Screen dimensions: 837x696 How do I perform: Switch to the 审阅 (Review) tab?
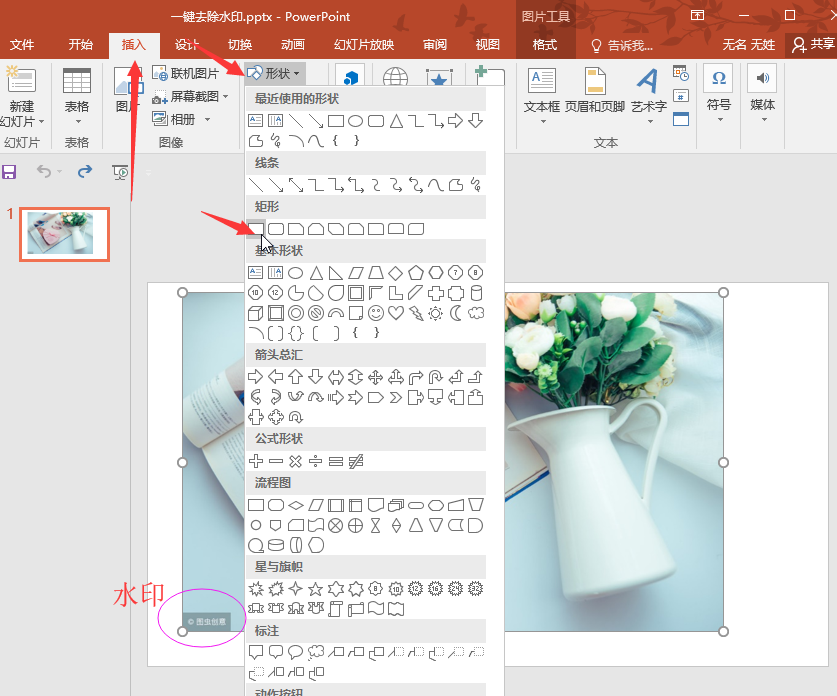[x=435, y=45]
